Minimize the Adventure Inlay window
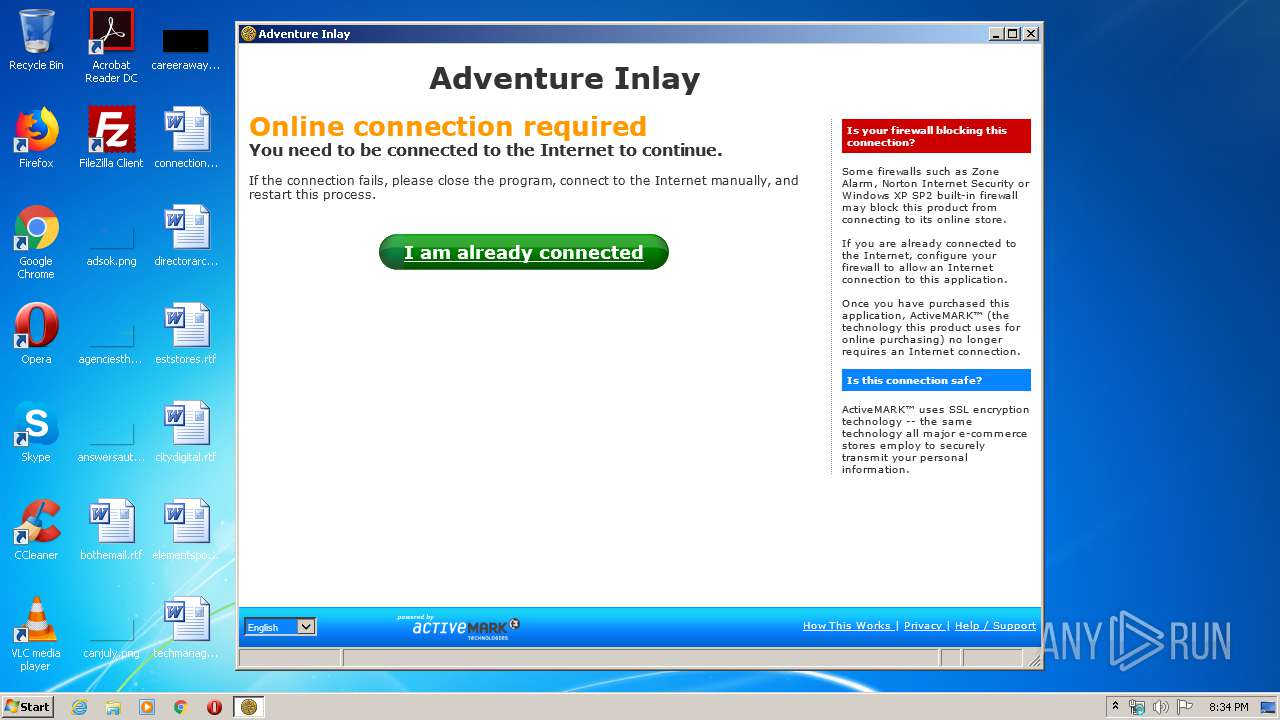The width and height of the screenshot is (1280, 720). click(x=996, y=33)
